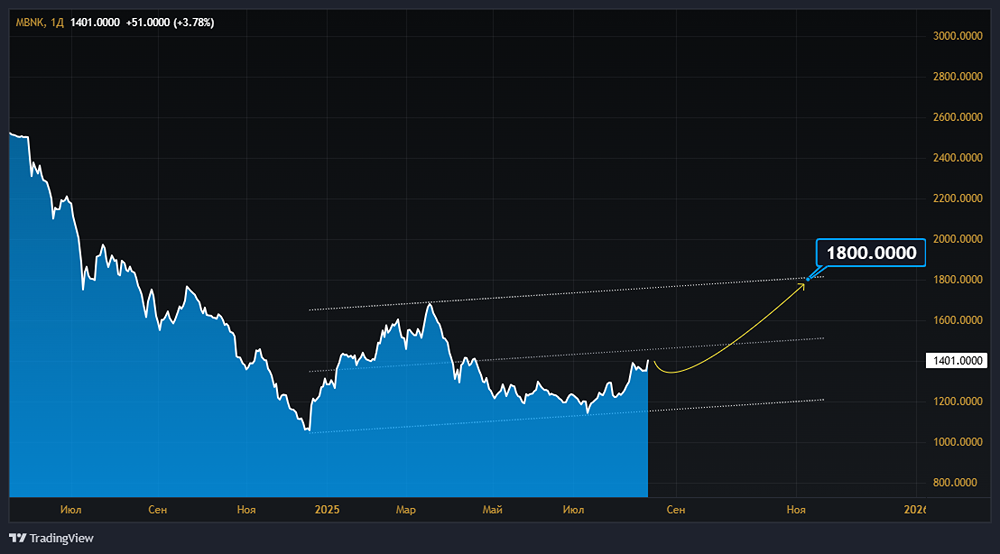Click the TradingView logo icon

pos(18,538)
